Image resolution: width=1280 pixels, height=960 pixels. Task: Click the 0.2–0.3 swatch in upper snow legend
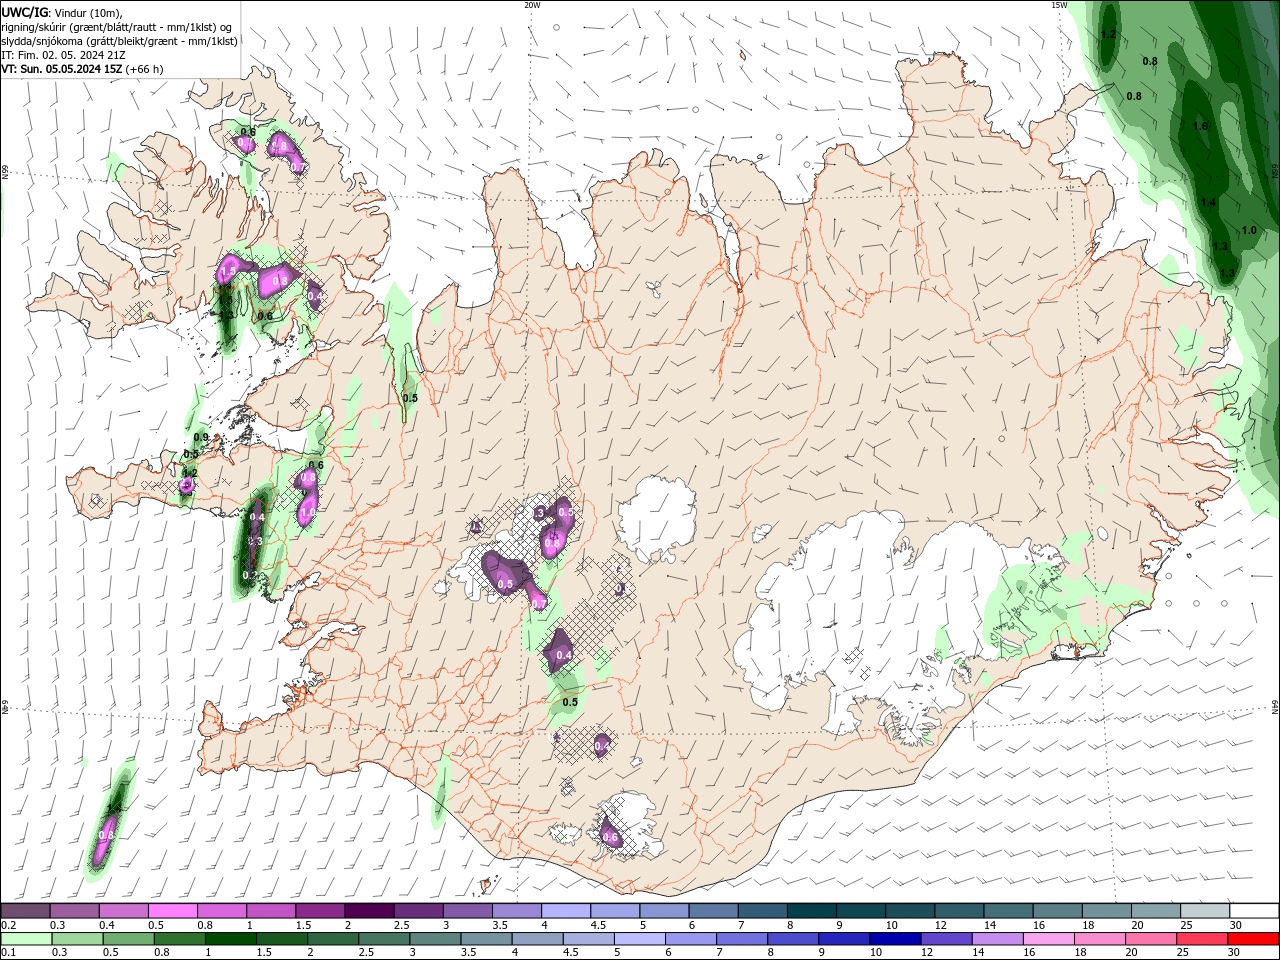point(26,910)
